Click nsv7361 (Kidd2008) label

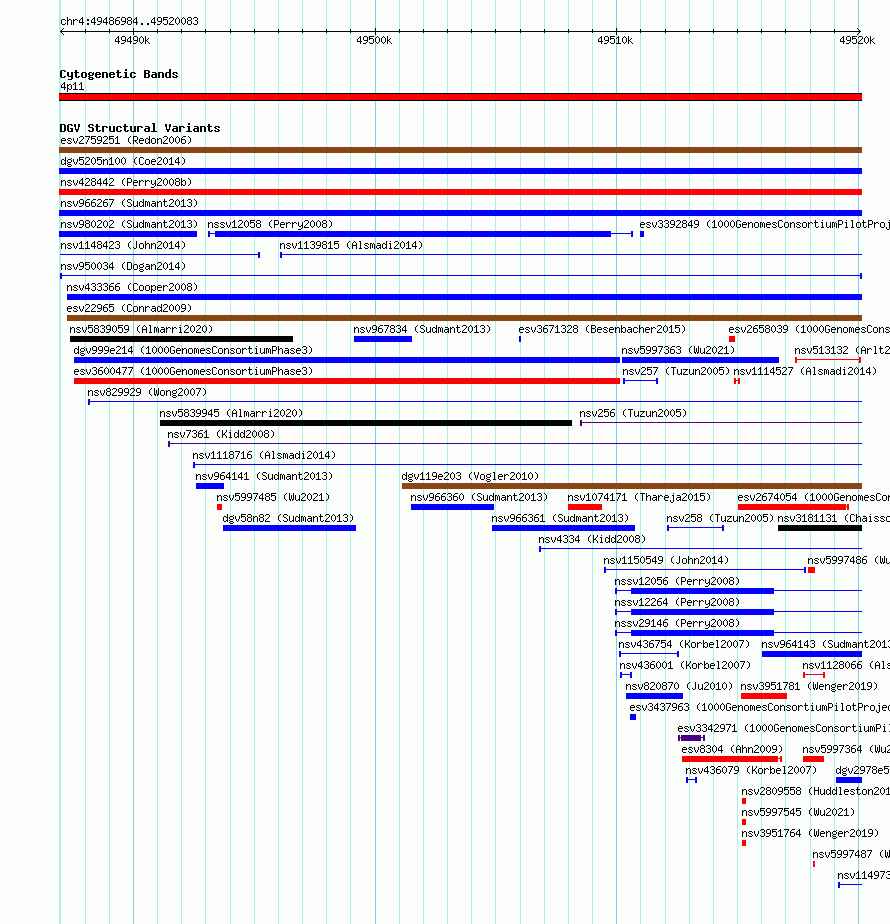[221, 434]
